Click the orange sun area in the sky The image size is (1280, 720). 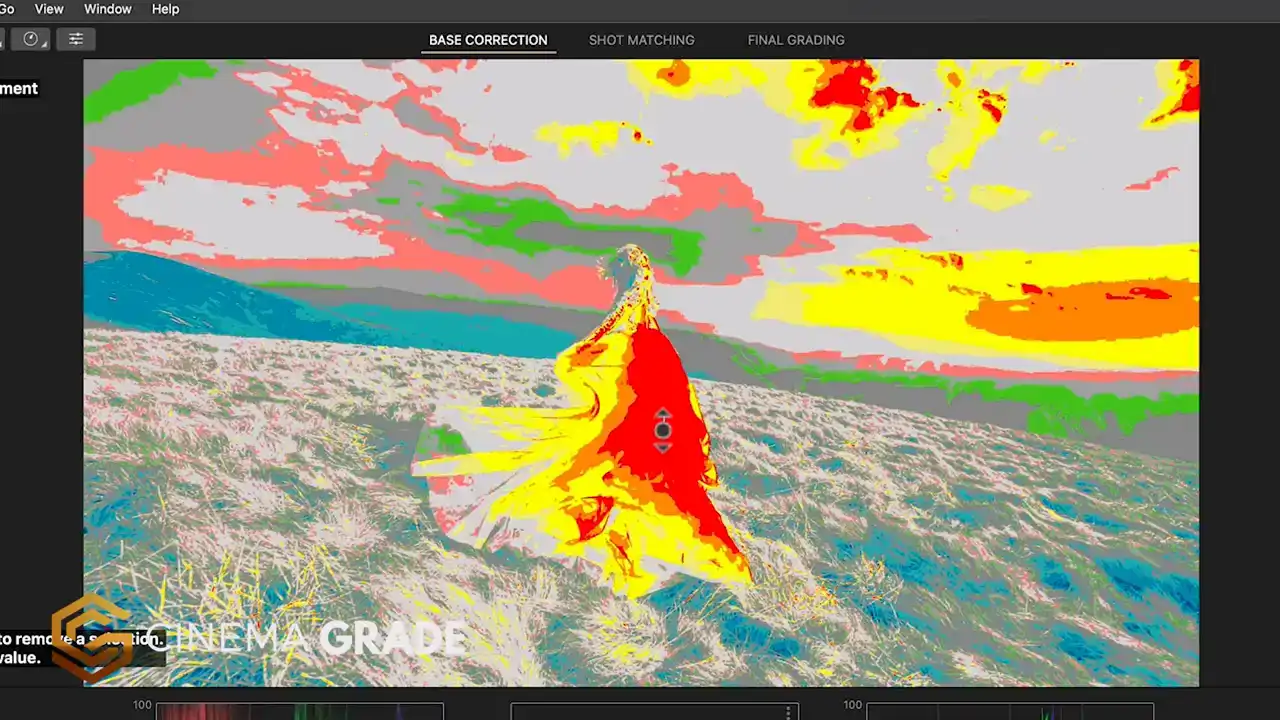pyautogui.click(x=1080, y=309)
